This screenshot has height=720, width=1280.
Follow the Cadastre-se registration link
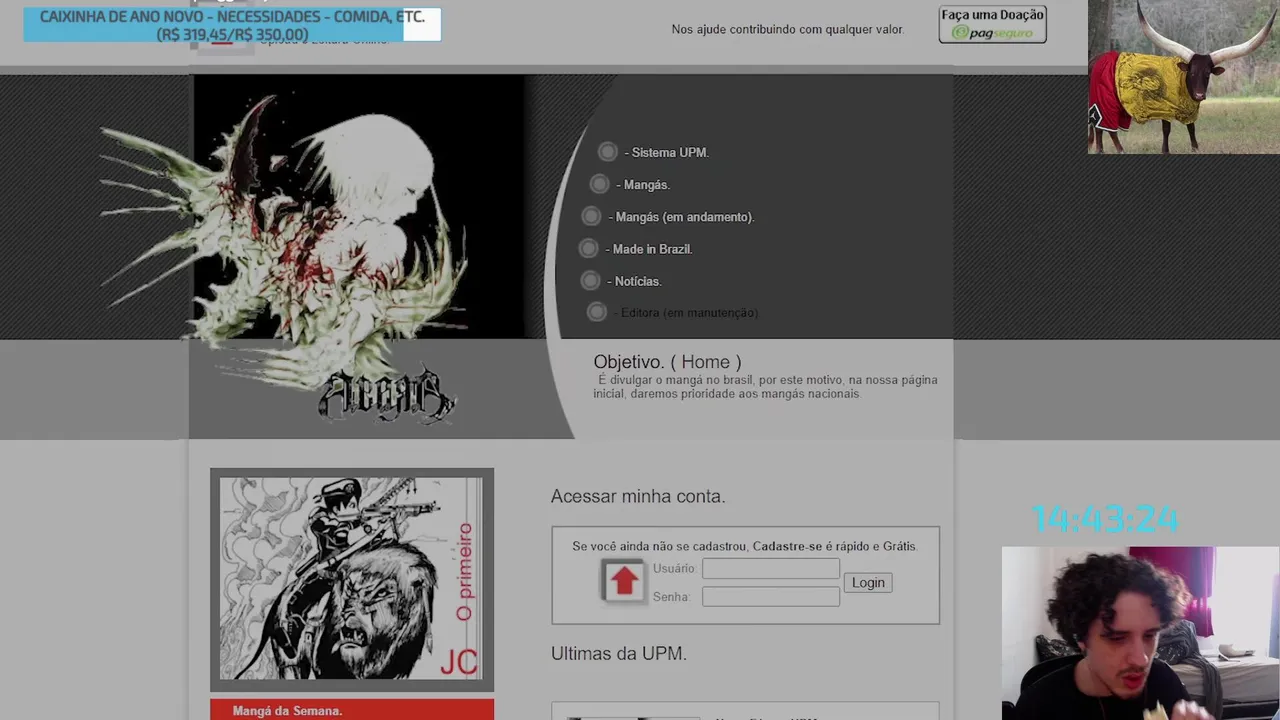787,546
